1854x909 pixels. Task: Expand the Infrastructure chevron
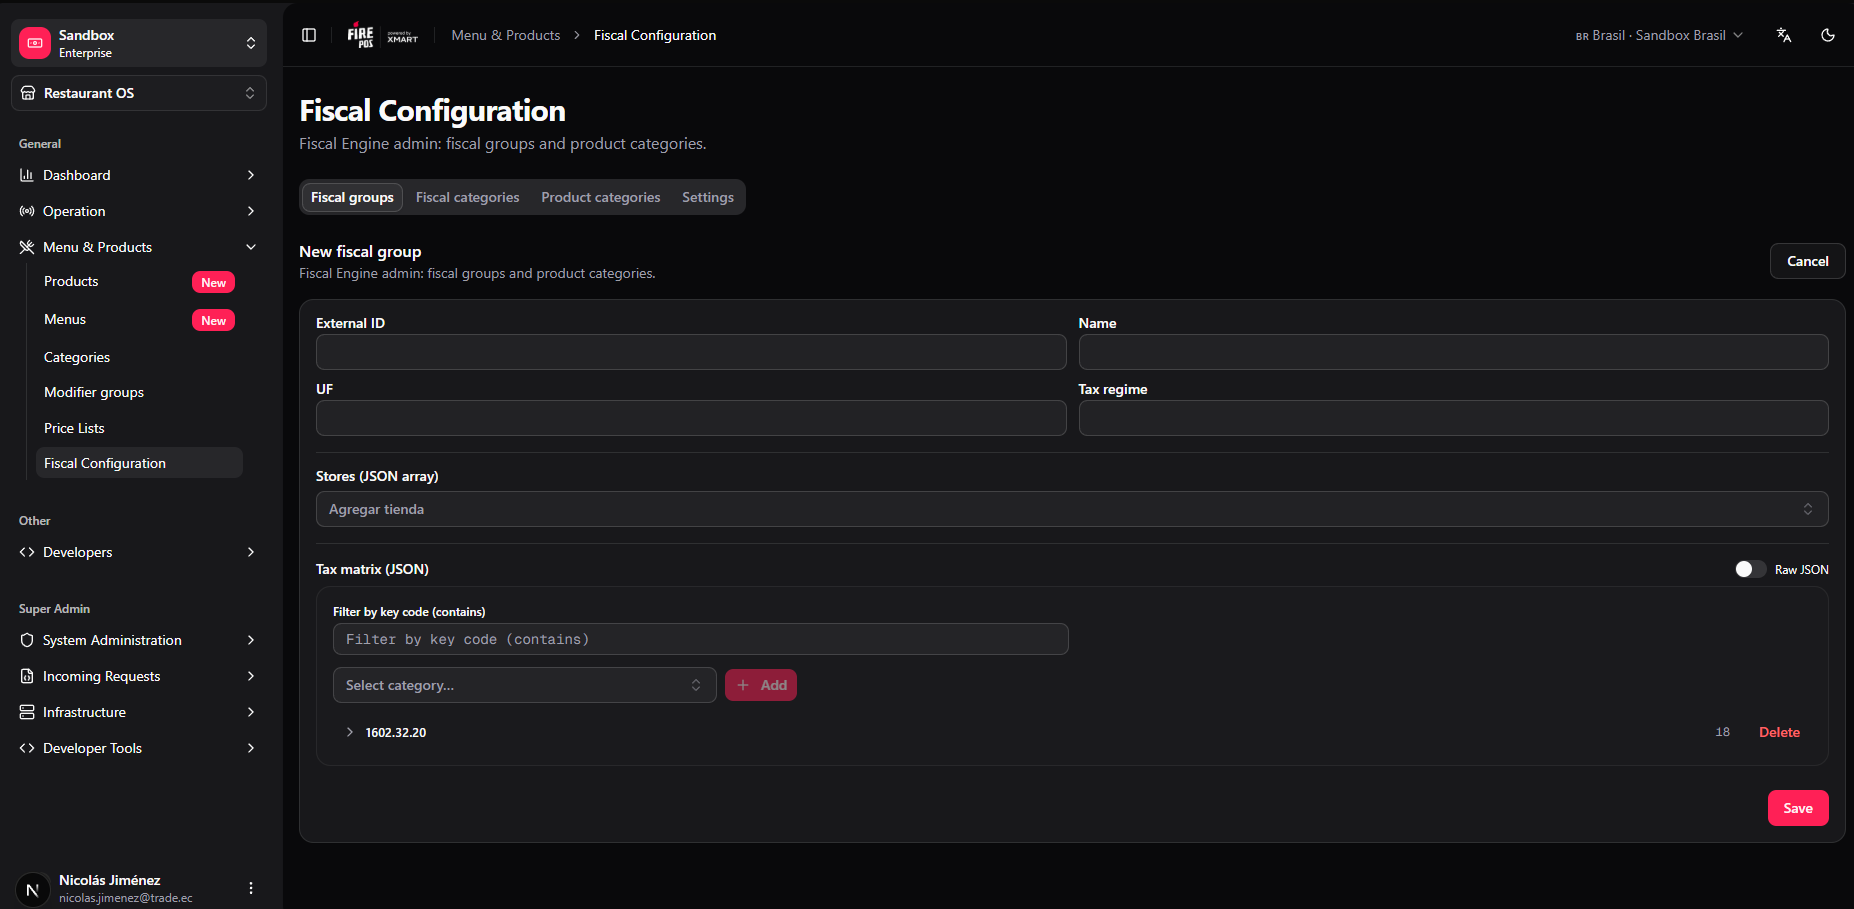coord(251,712)
